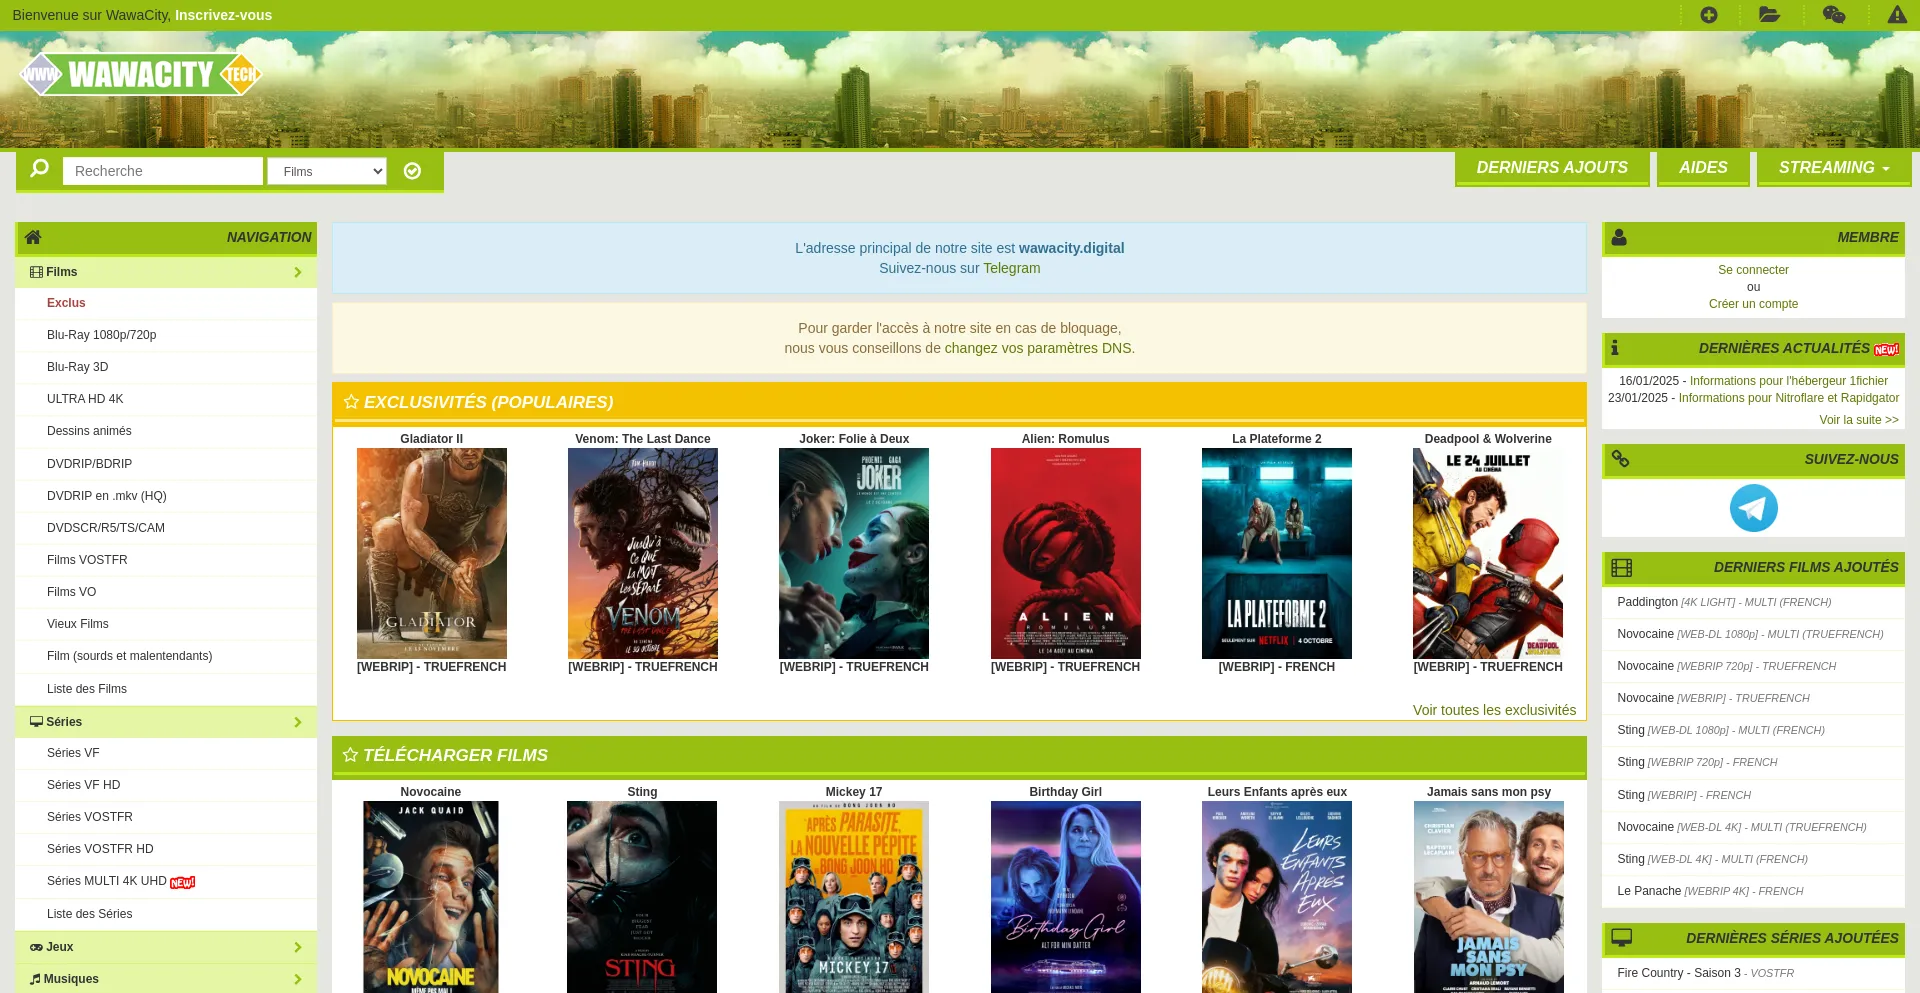The height and width of the screenshot is (993, 1920).
Task: Click the WawaCity logo
Action: coord(141,74)
